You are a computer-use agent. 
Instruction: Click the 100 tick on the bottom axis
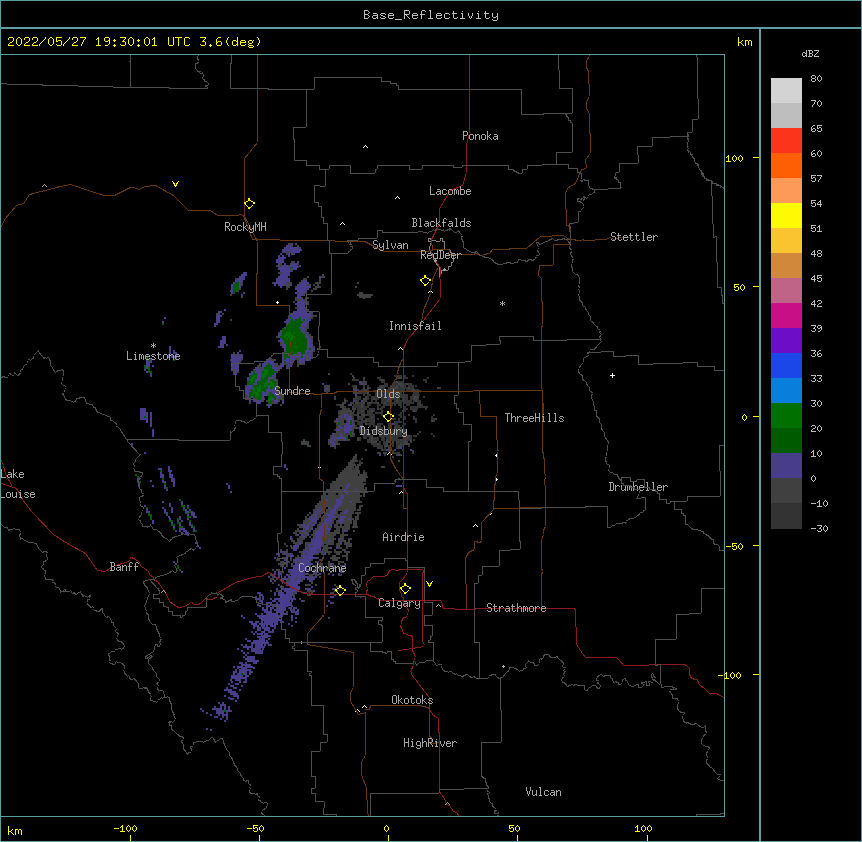coord(643,828)
